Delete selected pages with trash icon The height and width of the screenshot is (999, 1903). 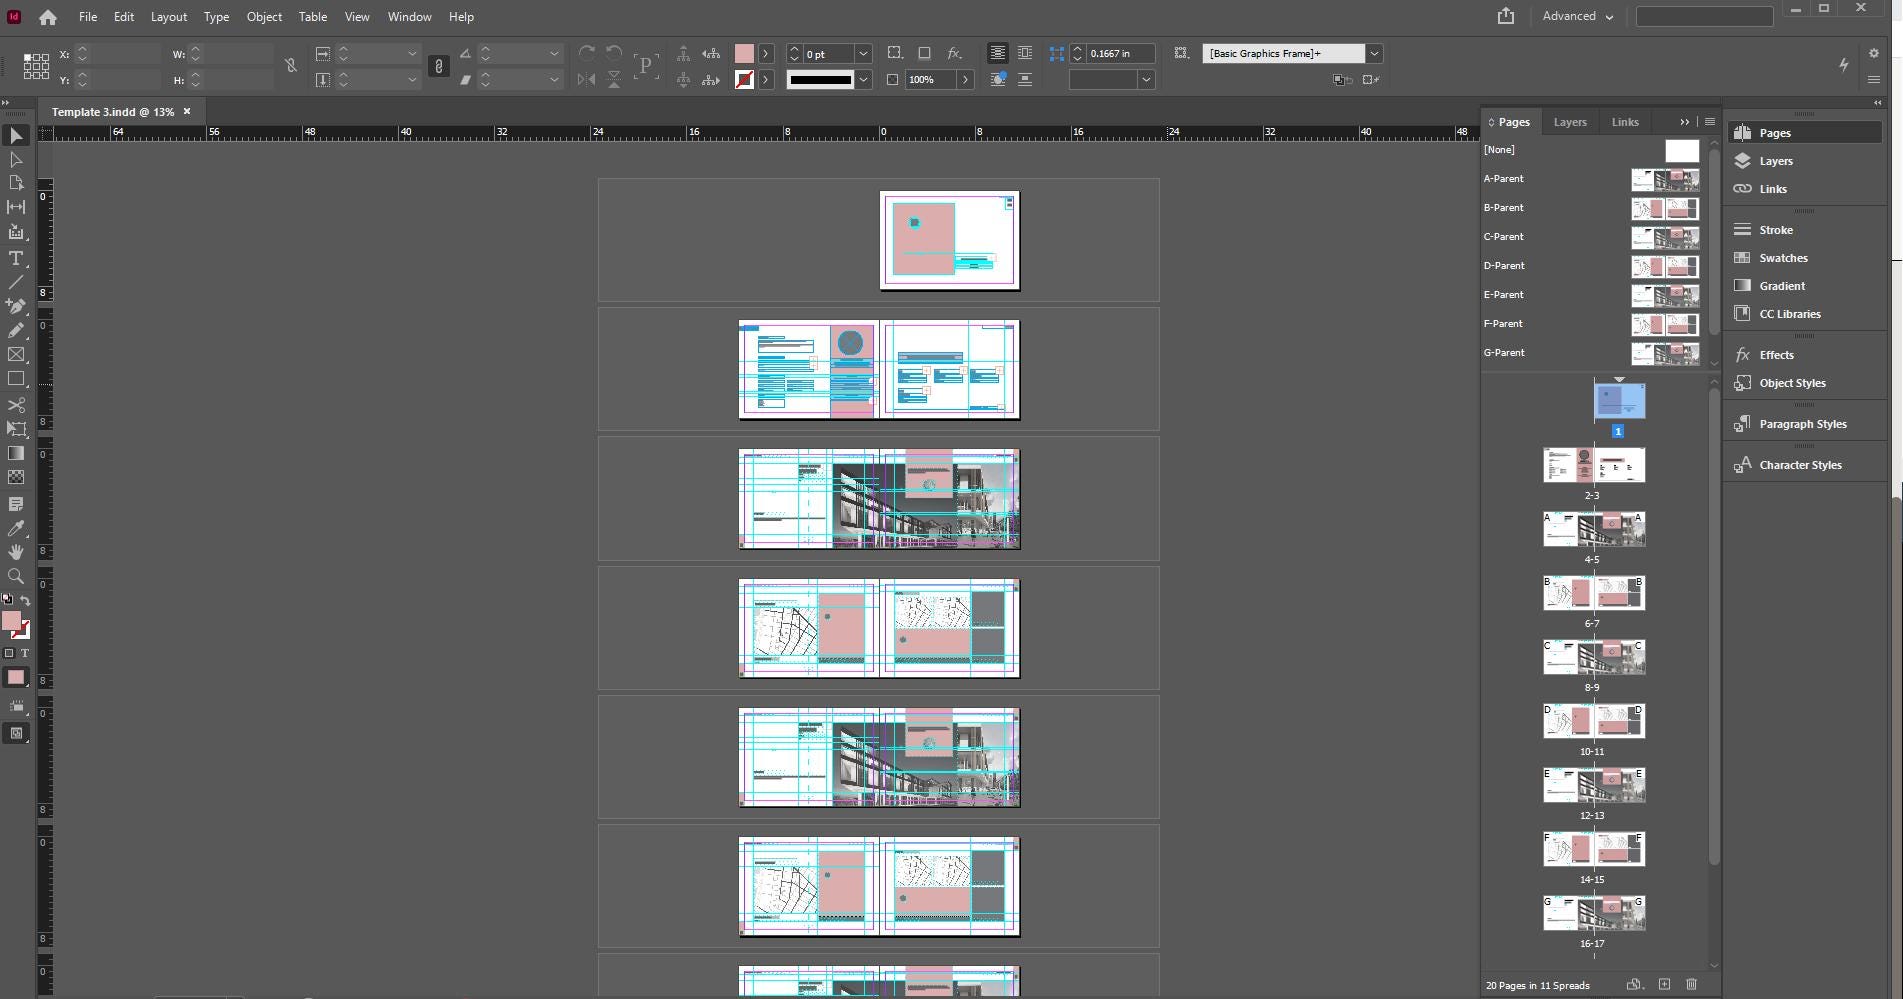[1691, 985]
